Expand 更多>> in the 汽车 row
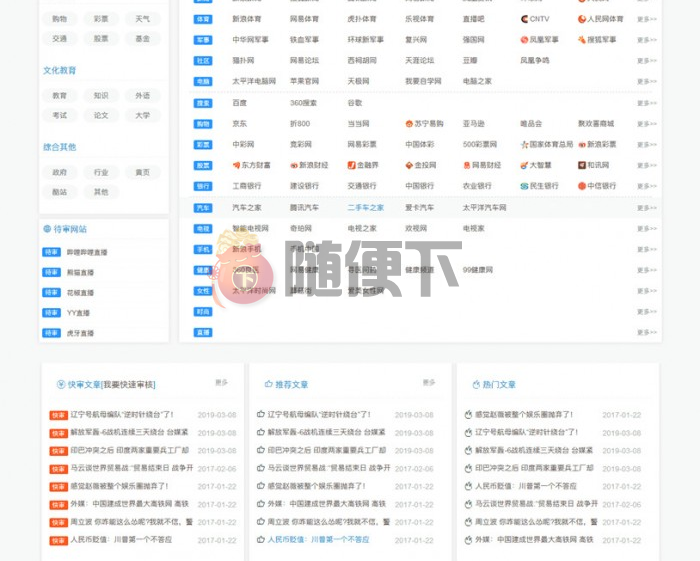The height and width of the screenshot is (561, 700). (x=647, y=208)
